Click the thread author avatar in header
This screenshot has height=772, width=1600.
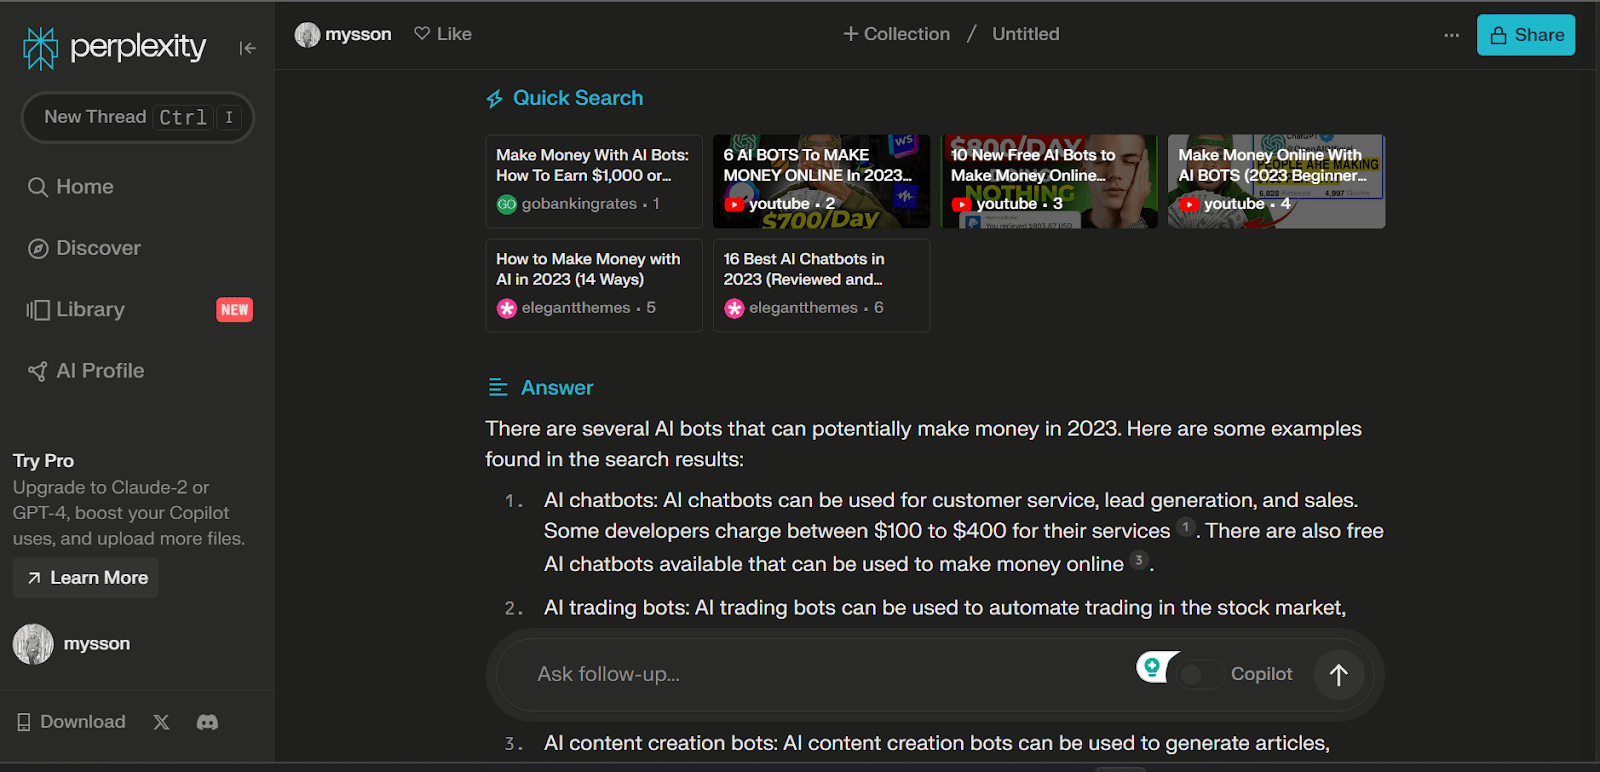tap(307, 35)
